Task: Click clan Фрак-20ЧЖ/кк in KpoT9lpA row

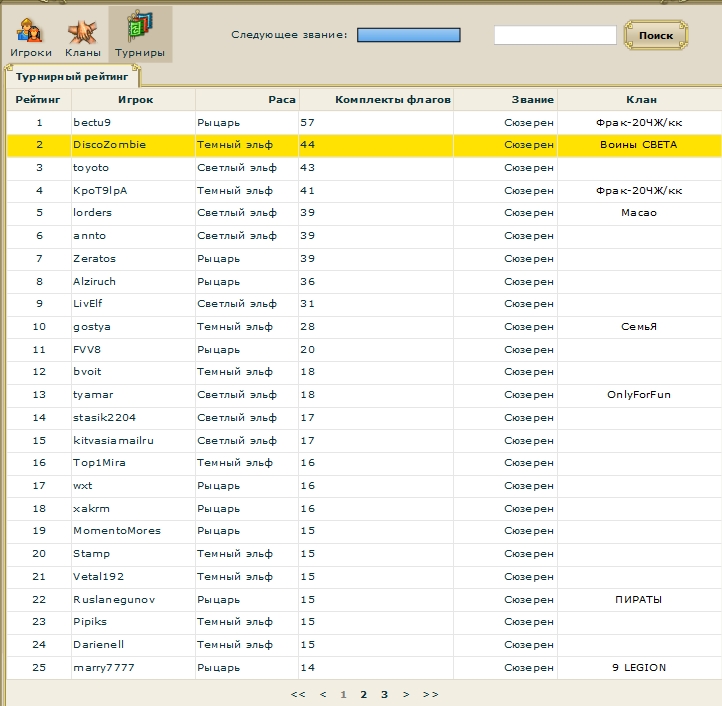Action: (639, 191)
